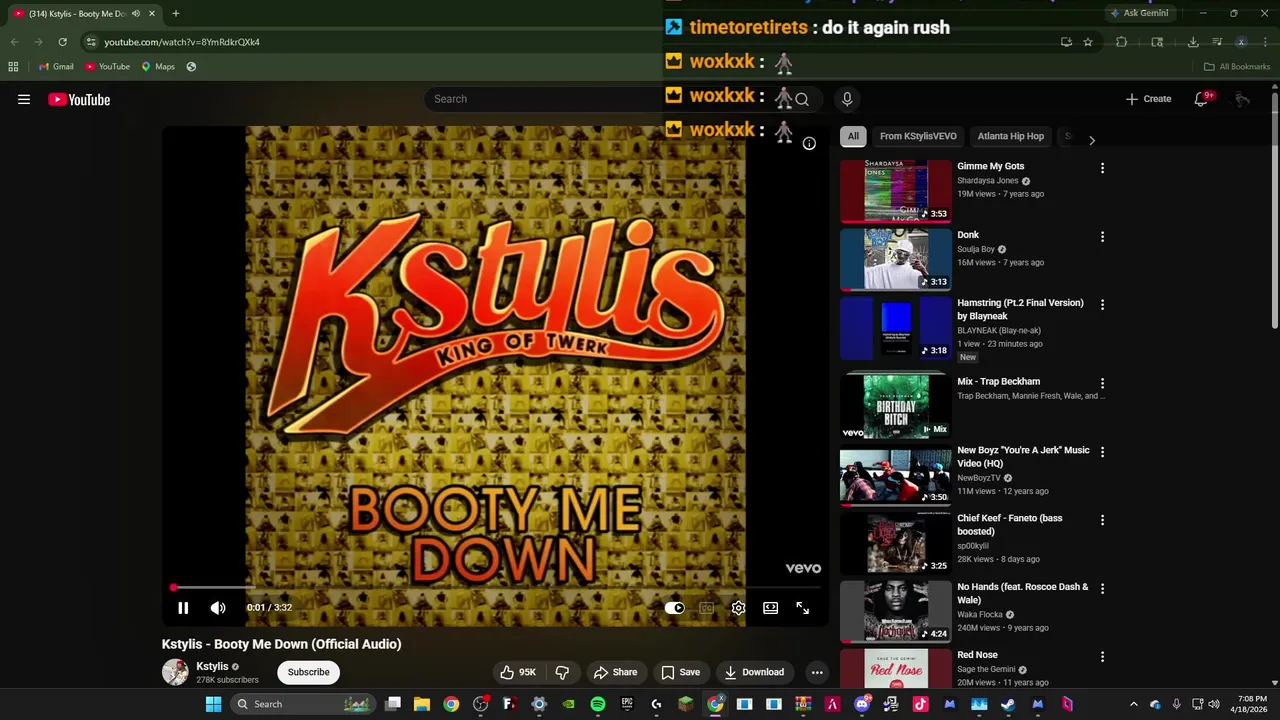Open options menu for Mix - Trap Beckham
The image size is (1280, 720).
coord(1102,383)
